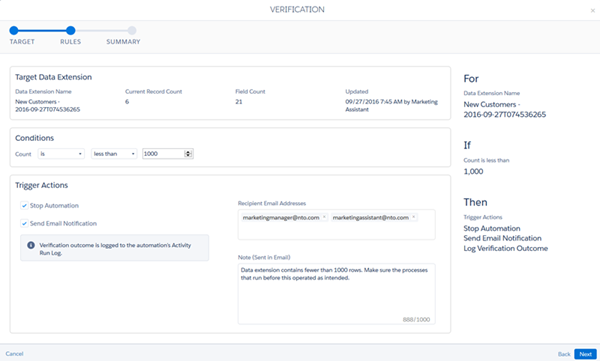Click the New Customers data extension name in the Target Data Extension card

[x=47, y=106]
